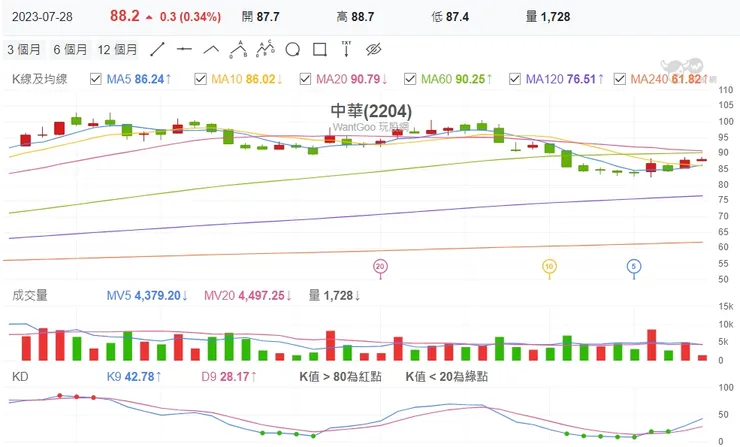Click the low price 低 87.4
This screenshot has width=740, height=447.
coord(450,17)
